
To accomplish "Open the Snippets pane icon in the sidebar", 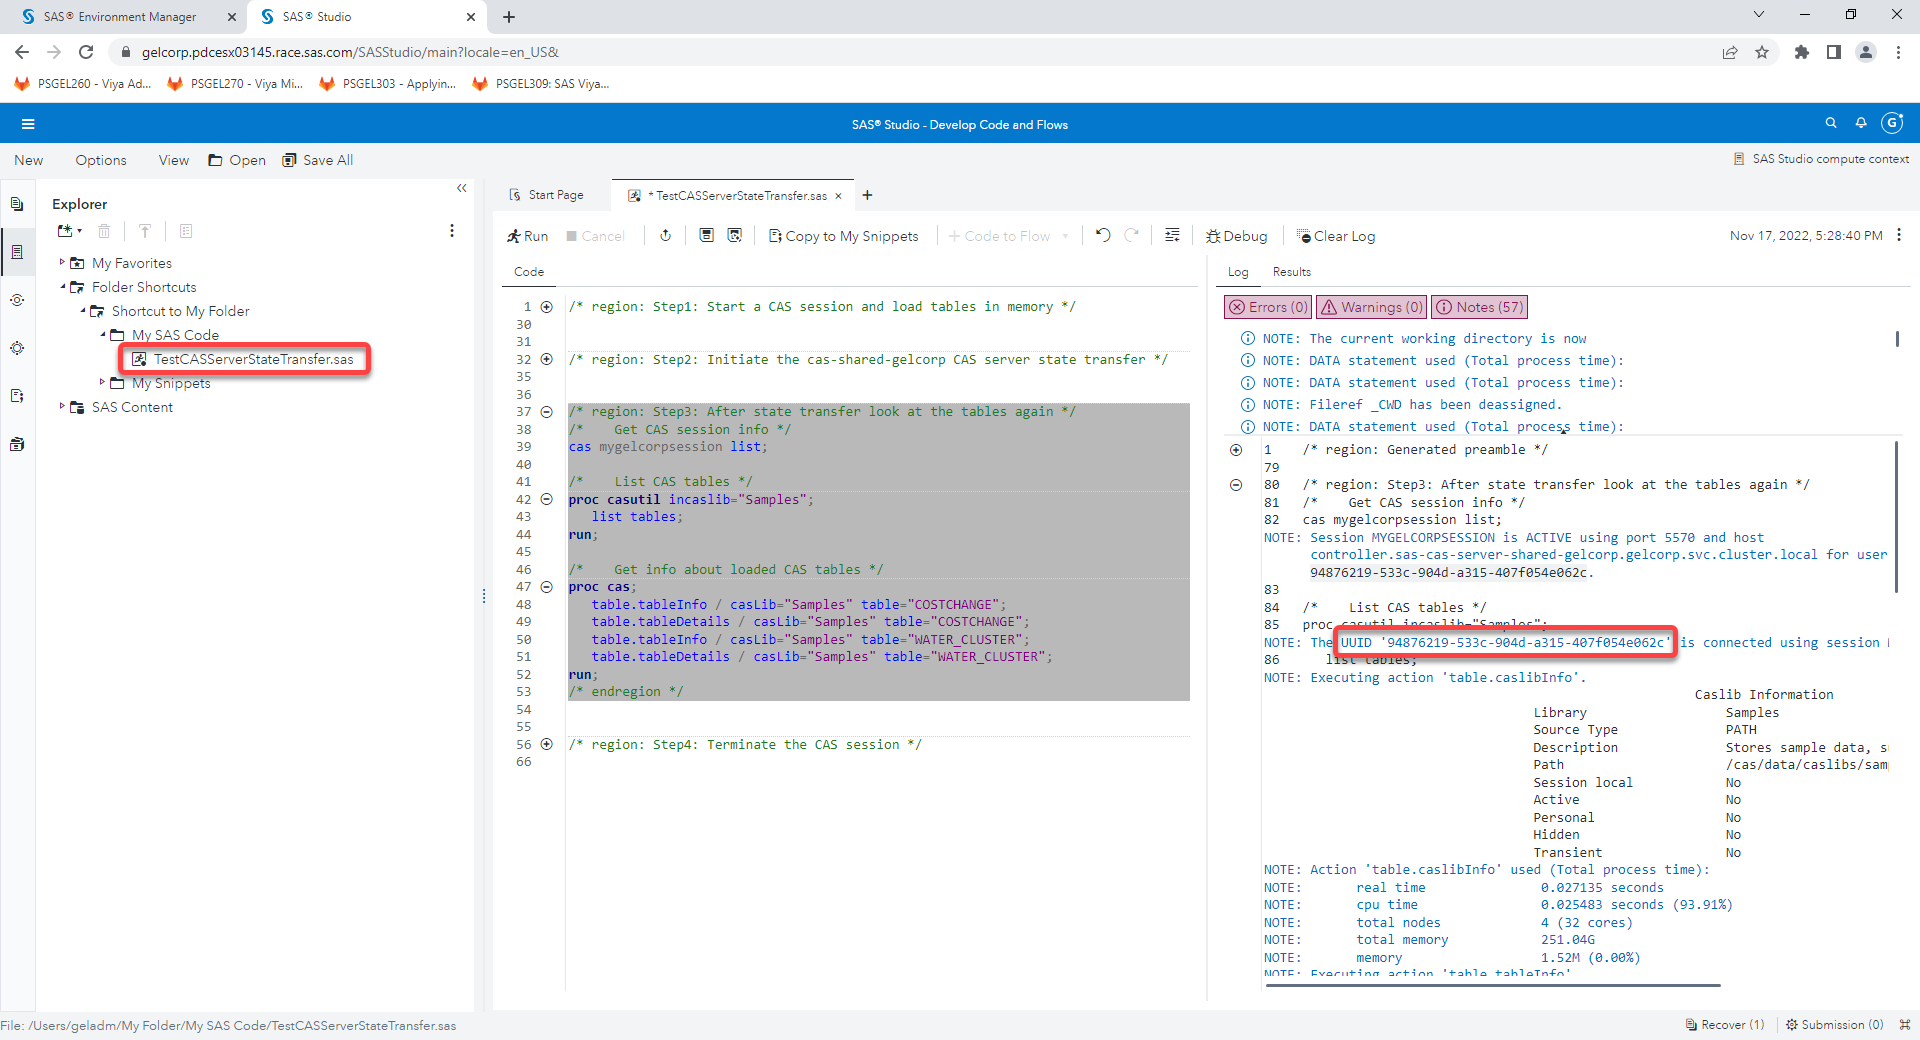I will (17, 396).
